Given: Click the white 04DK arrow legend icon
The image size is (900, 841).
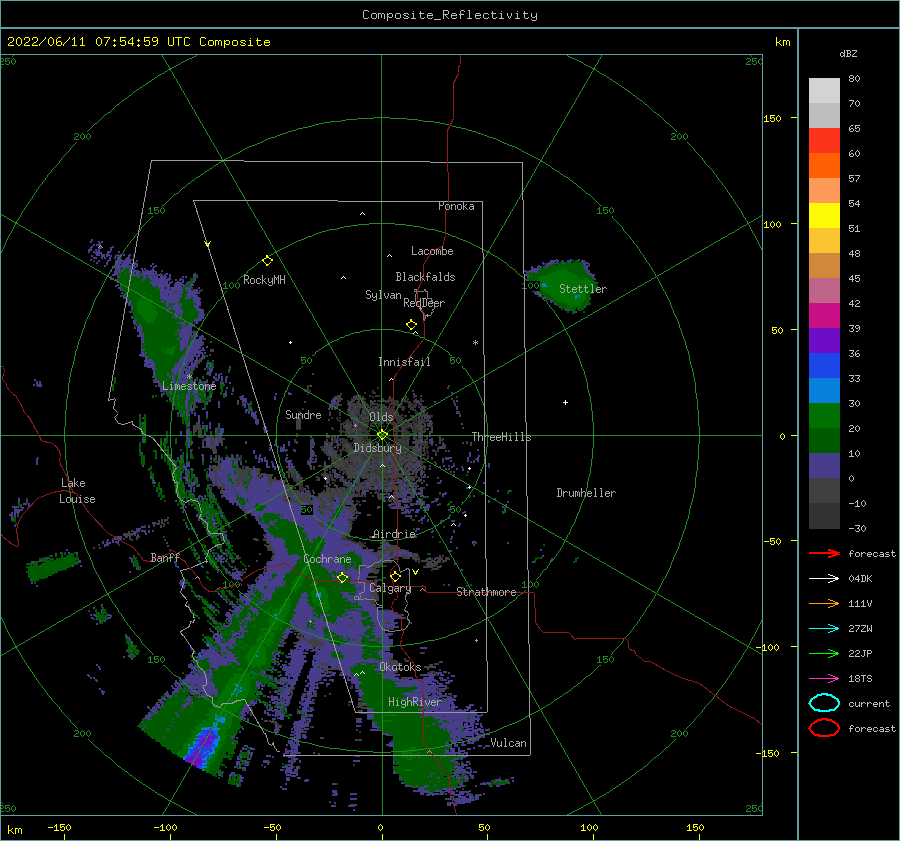Looking at the screenshot, I should [x=824, y=579].
